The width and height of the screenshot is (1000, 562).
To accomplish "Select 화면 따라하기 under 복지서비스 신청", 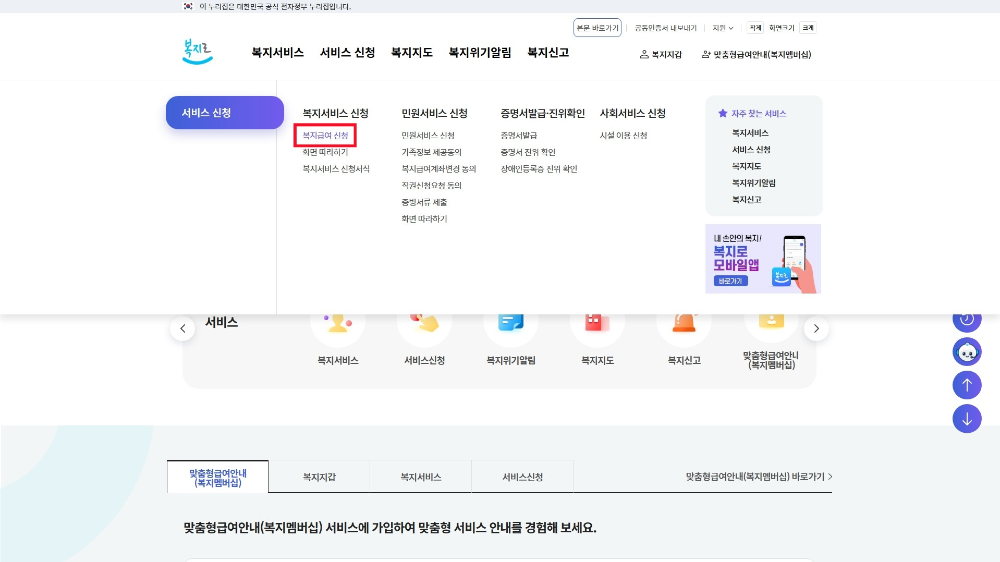I will point(325,152).
